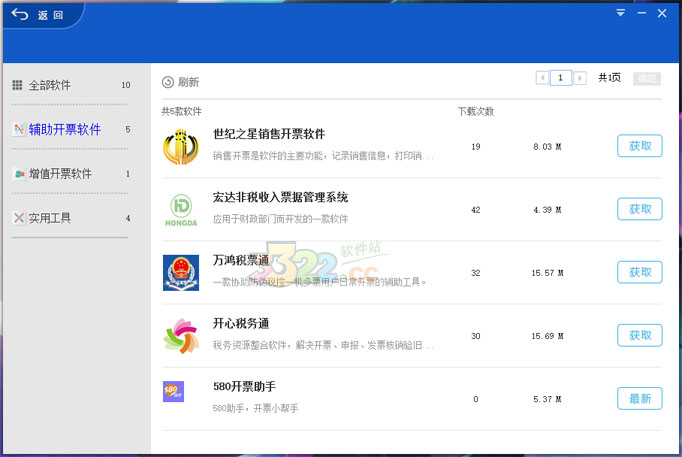Click file size 4.39 M
The width and height of the screenshot is (682, 457).
pos(547,210)
